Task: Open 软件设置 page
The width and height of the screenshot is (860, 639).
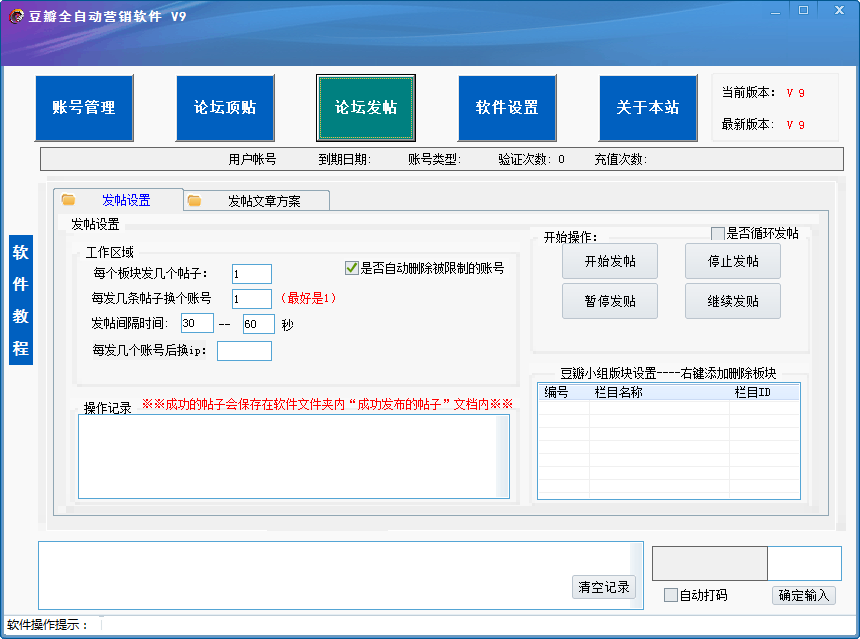Action: coord(507,108)
